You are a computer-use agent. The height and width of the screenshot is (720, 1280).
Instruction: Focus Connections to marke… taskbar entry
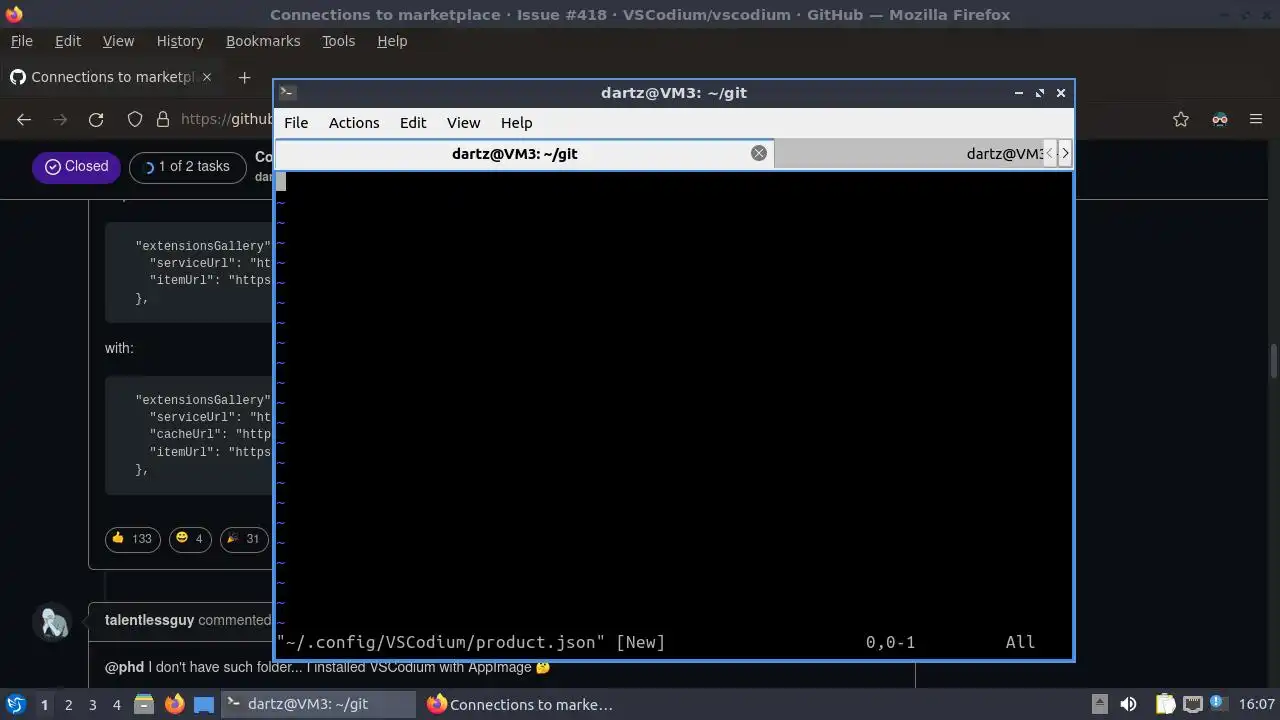520,704
